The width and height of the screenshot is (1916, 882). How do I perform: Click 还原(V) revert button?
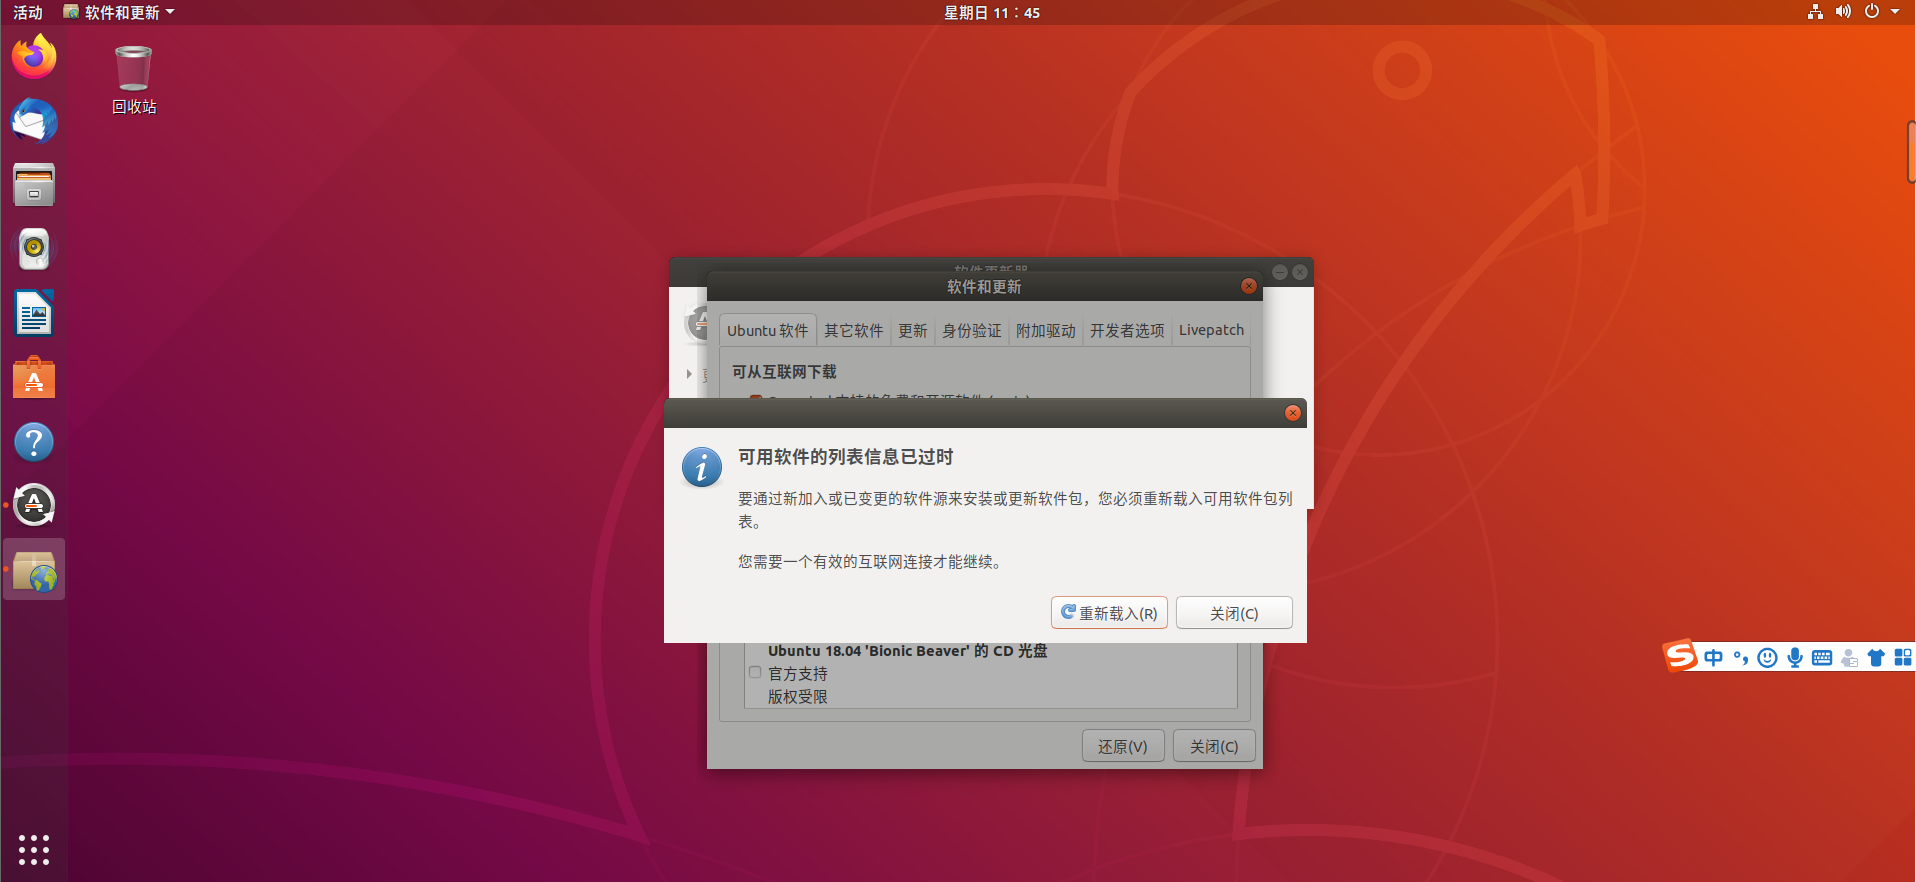tap(1123, 746)
